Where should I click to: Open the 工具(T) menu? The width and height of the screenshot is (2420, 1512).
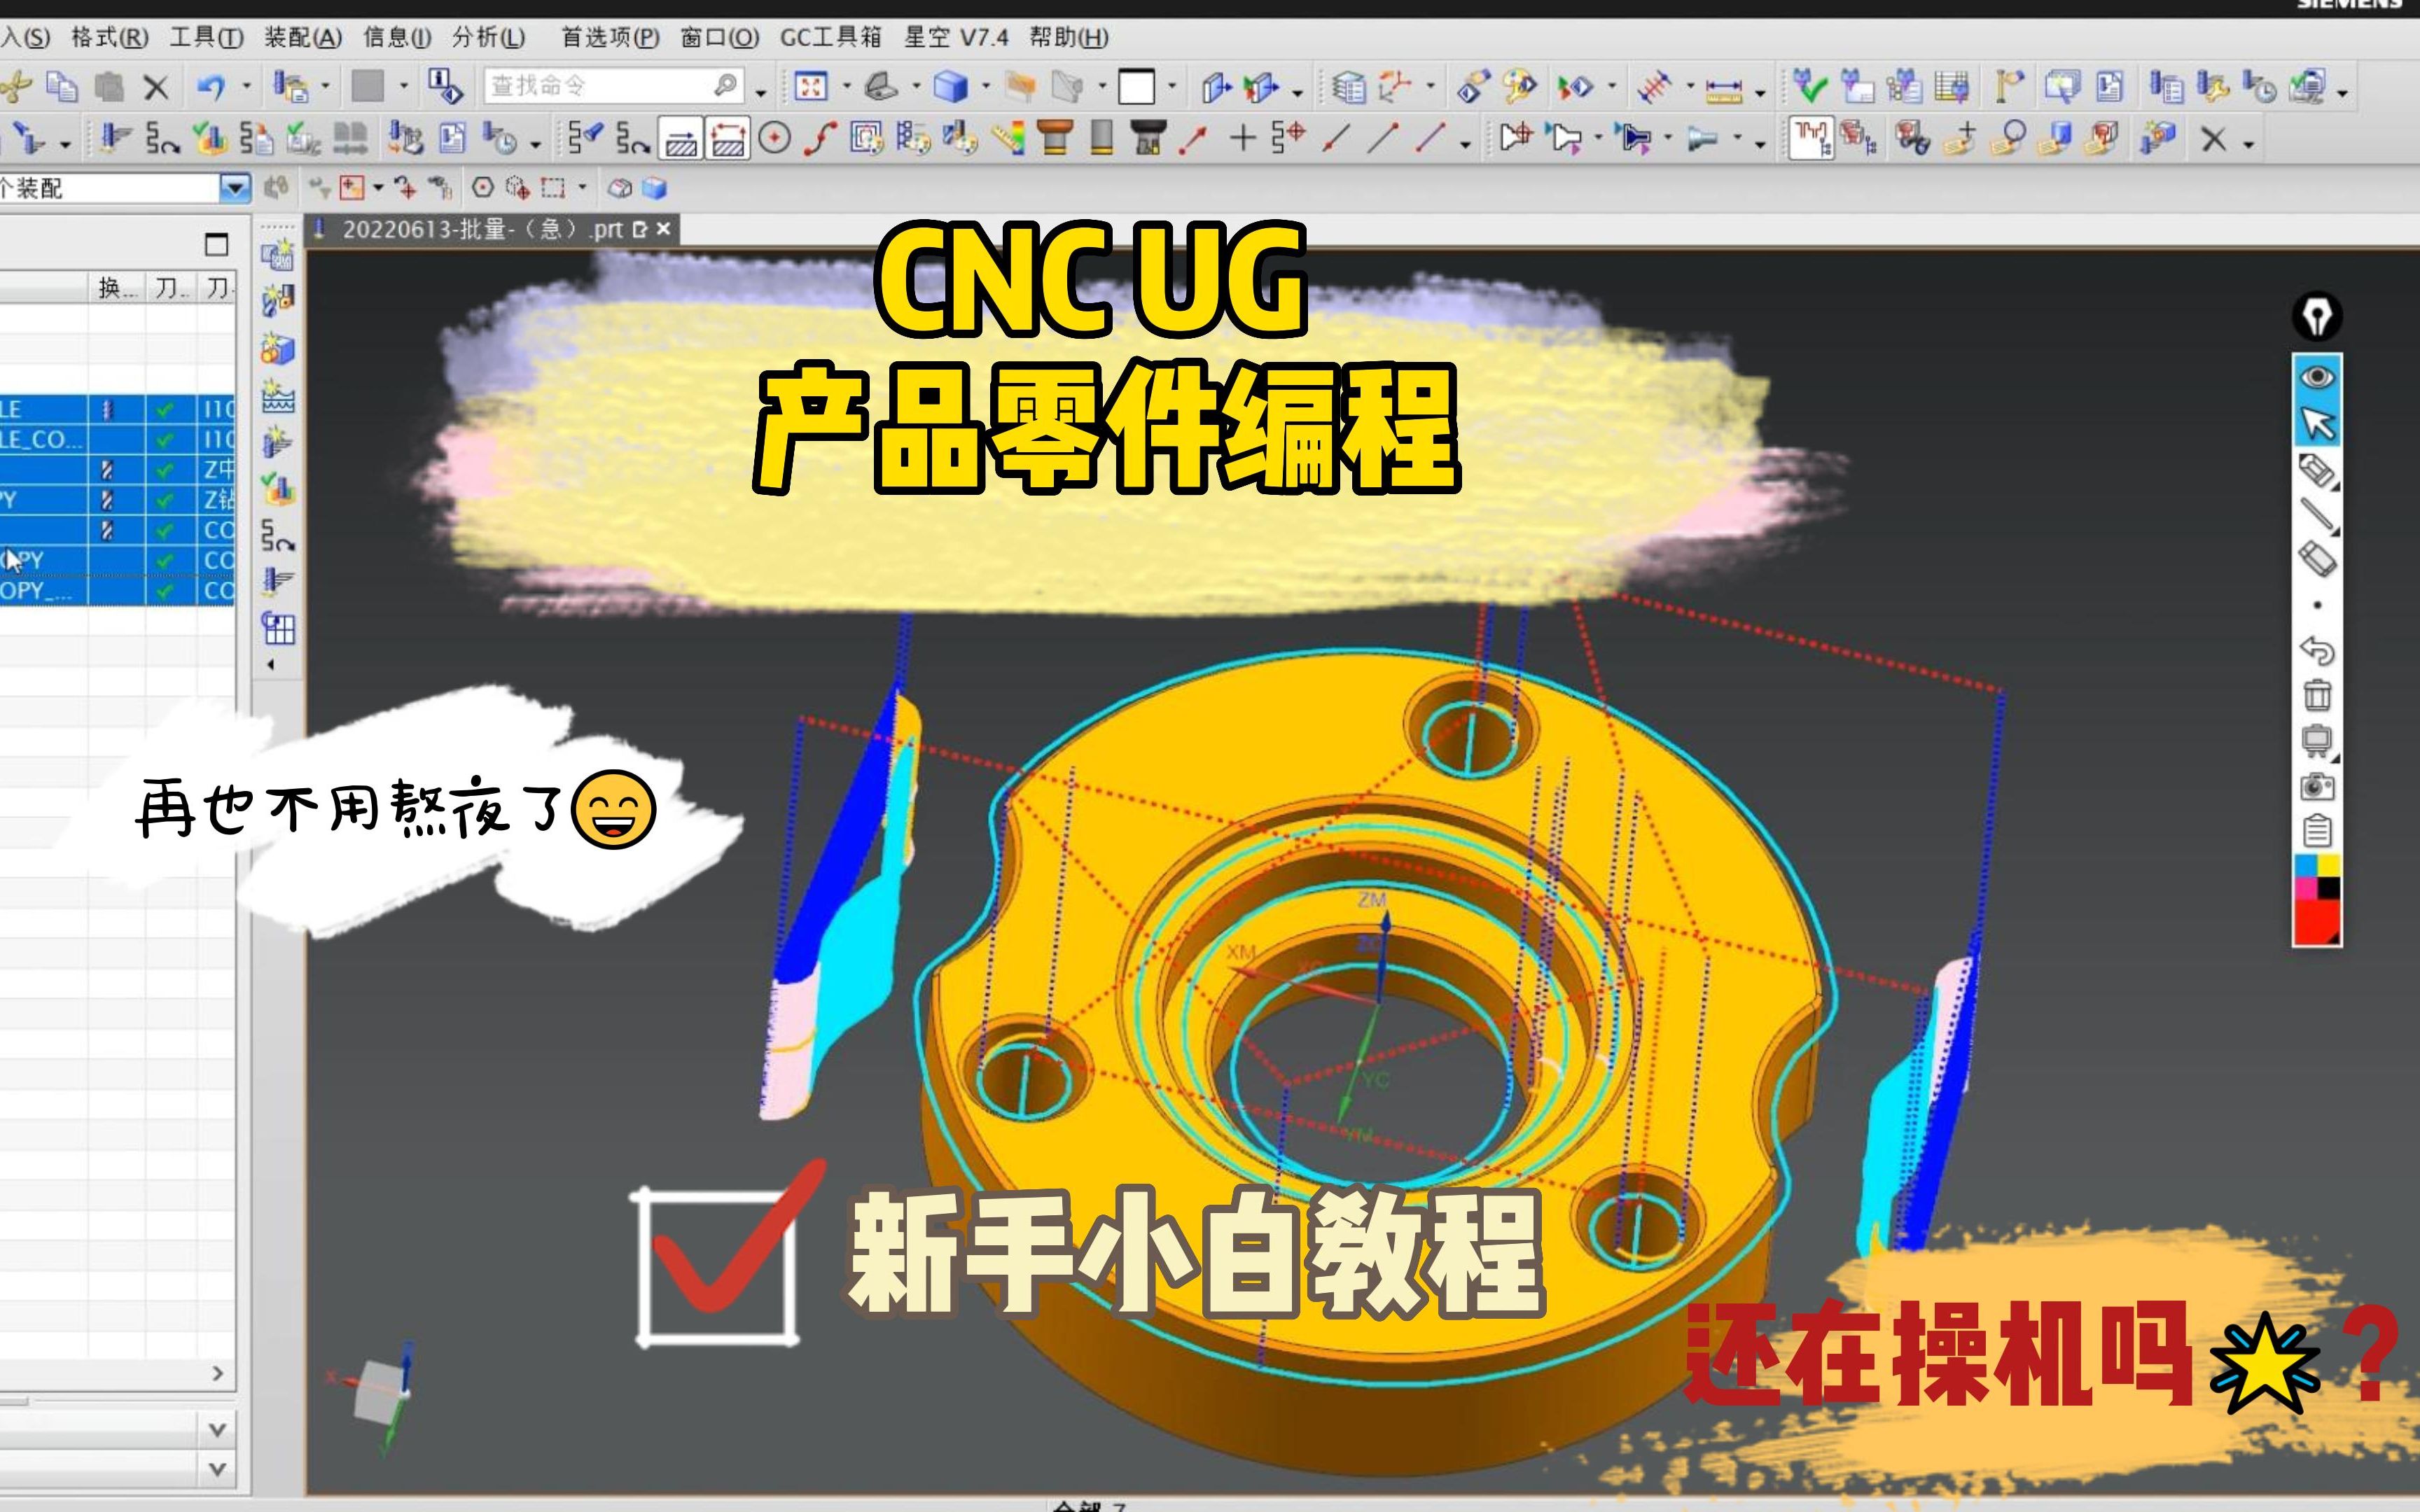point(206,38)
